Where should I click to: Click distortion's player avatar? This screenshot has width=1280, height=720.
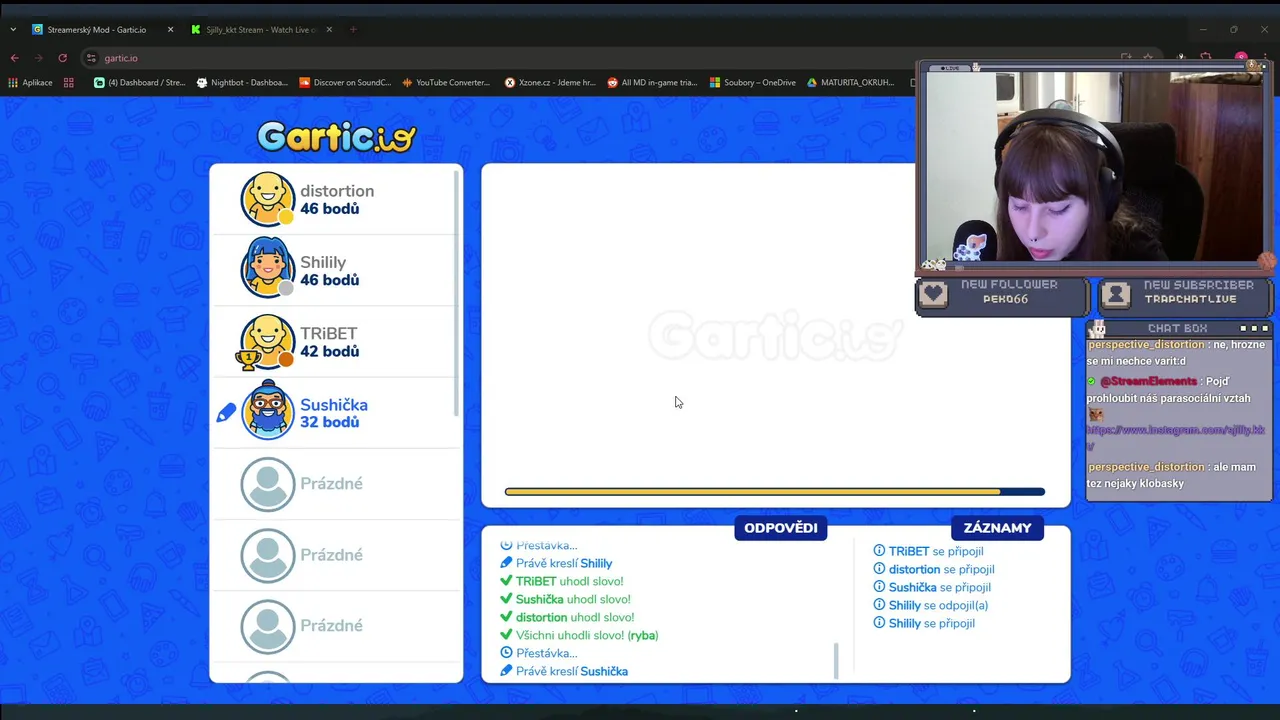click(x=268, y=199)
